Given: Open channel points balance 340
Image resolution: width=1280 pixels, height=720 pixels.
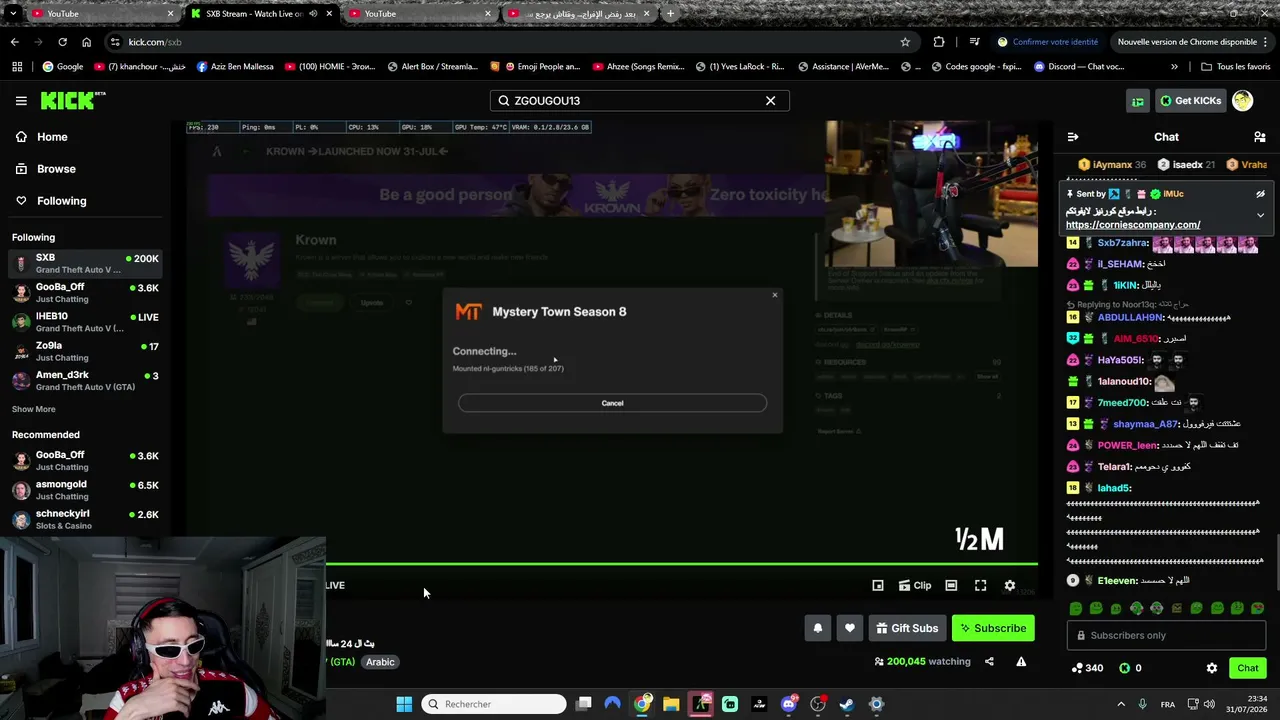Looking at the screenshot, I should (x=1087, y=668).
